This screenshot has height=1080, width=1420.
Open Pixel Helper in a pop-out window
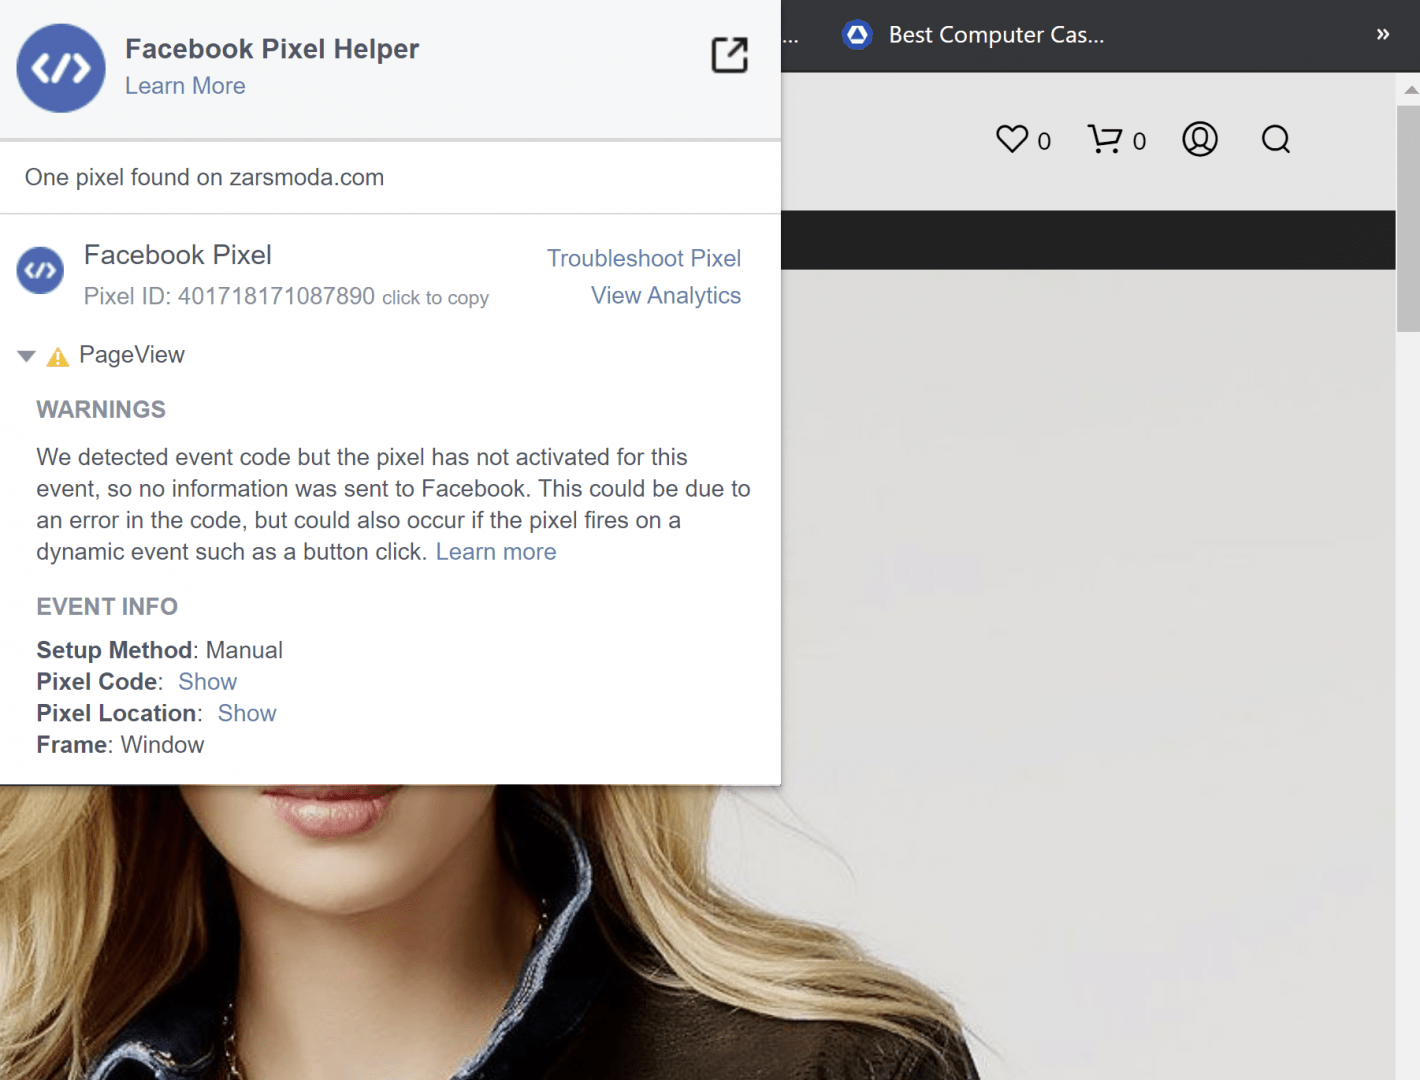(x=730, y=55)
